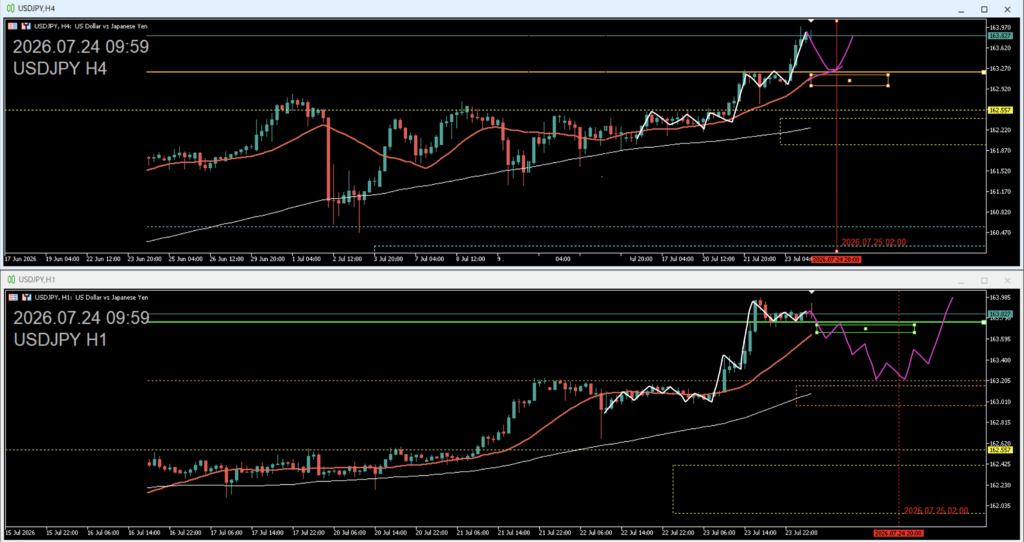Select the orange rectangle's top-right corner handle in H4
Viewport: 1024px width, 542px height.
click(888, 75)
